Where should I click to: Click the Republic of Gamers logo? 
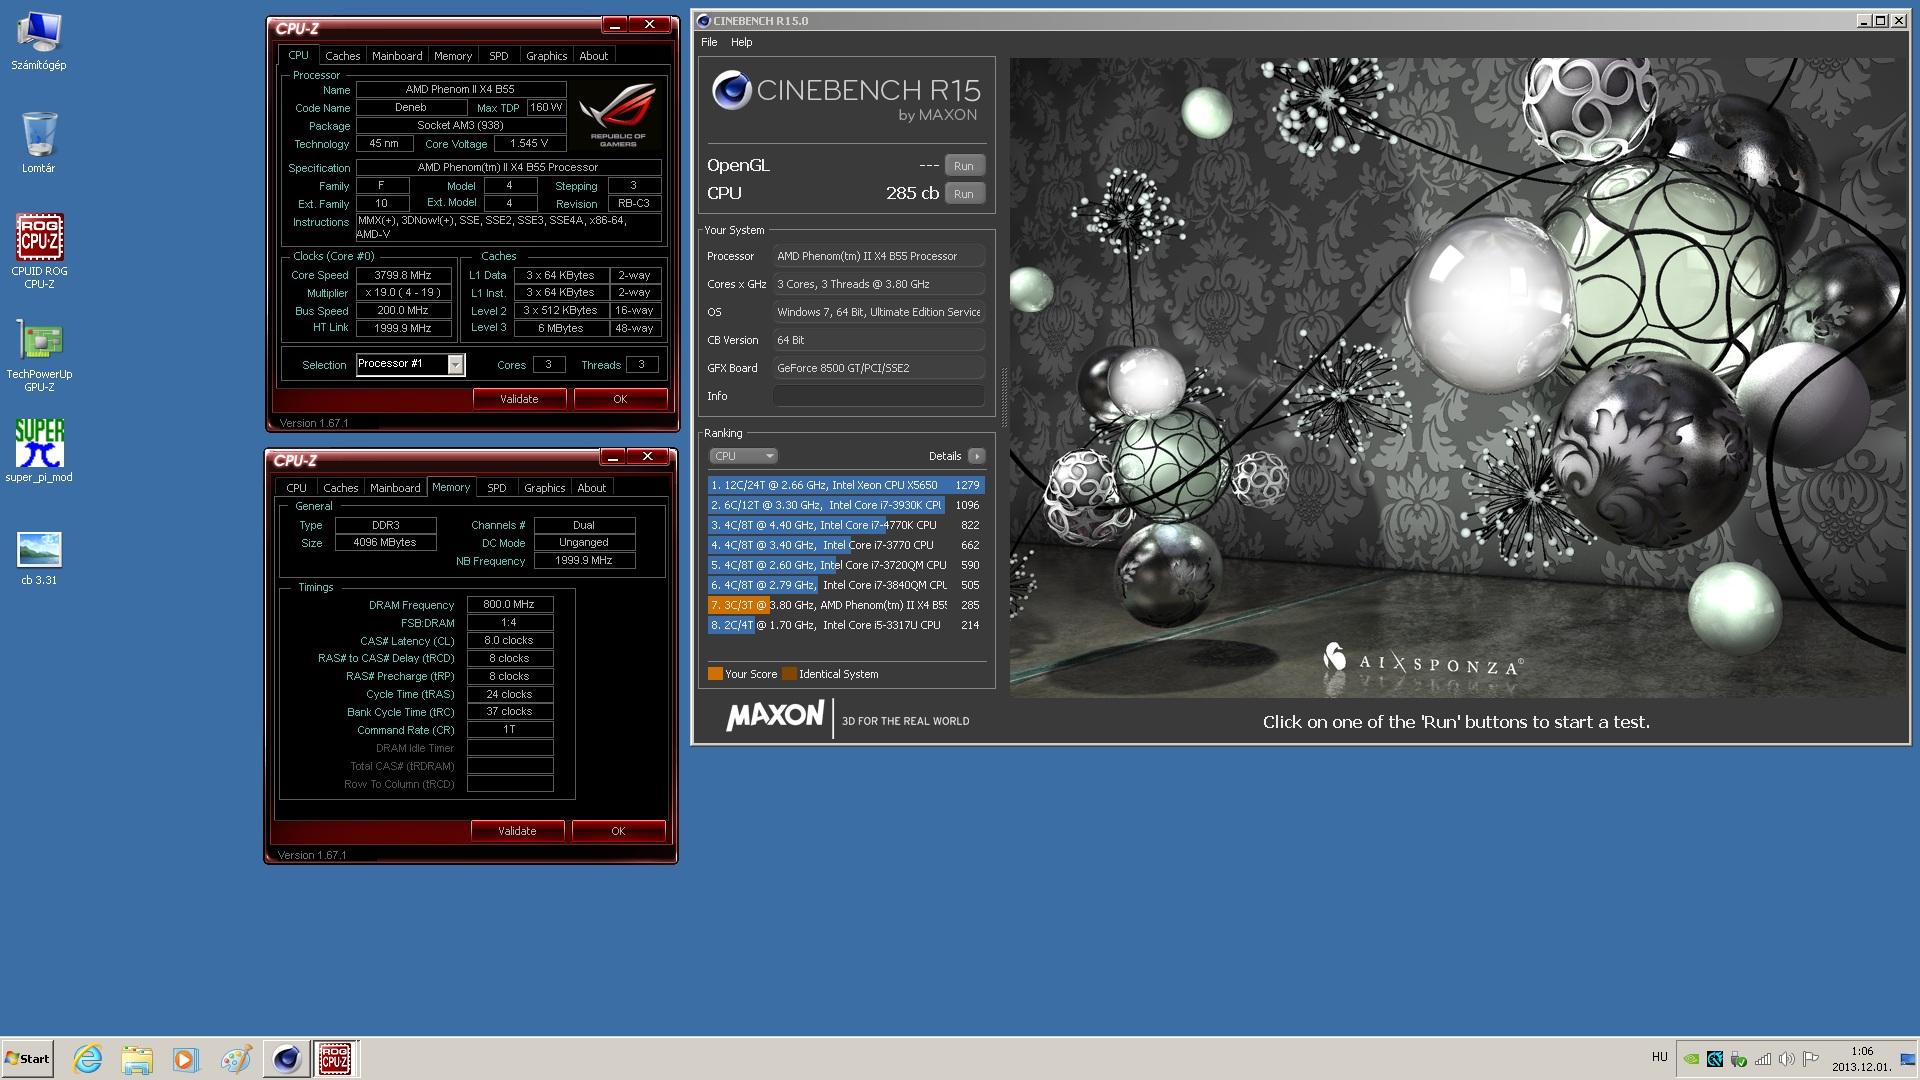coord(618,115)
